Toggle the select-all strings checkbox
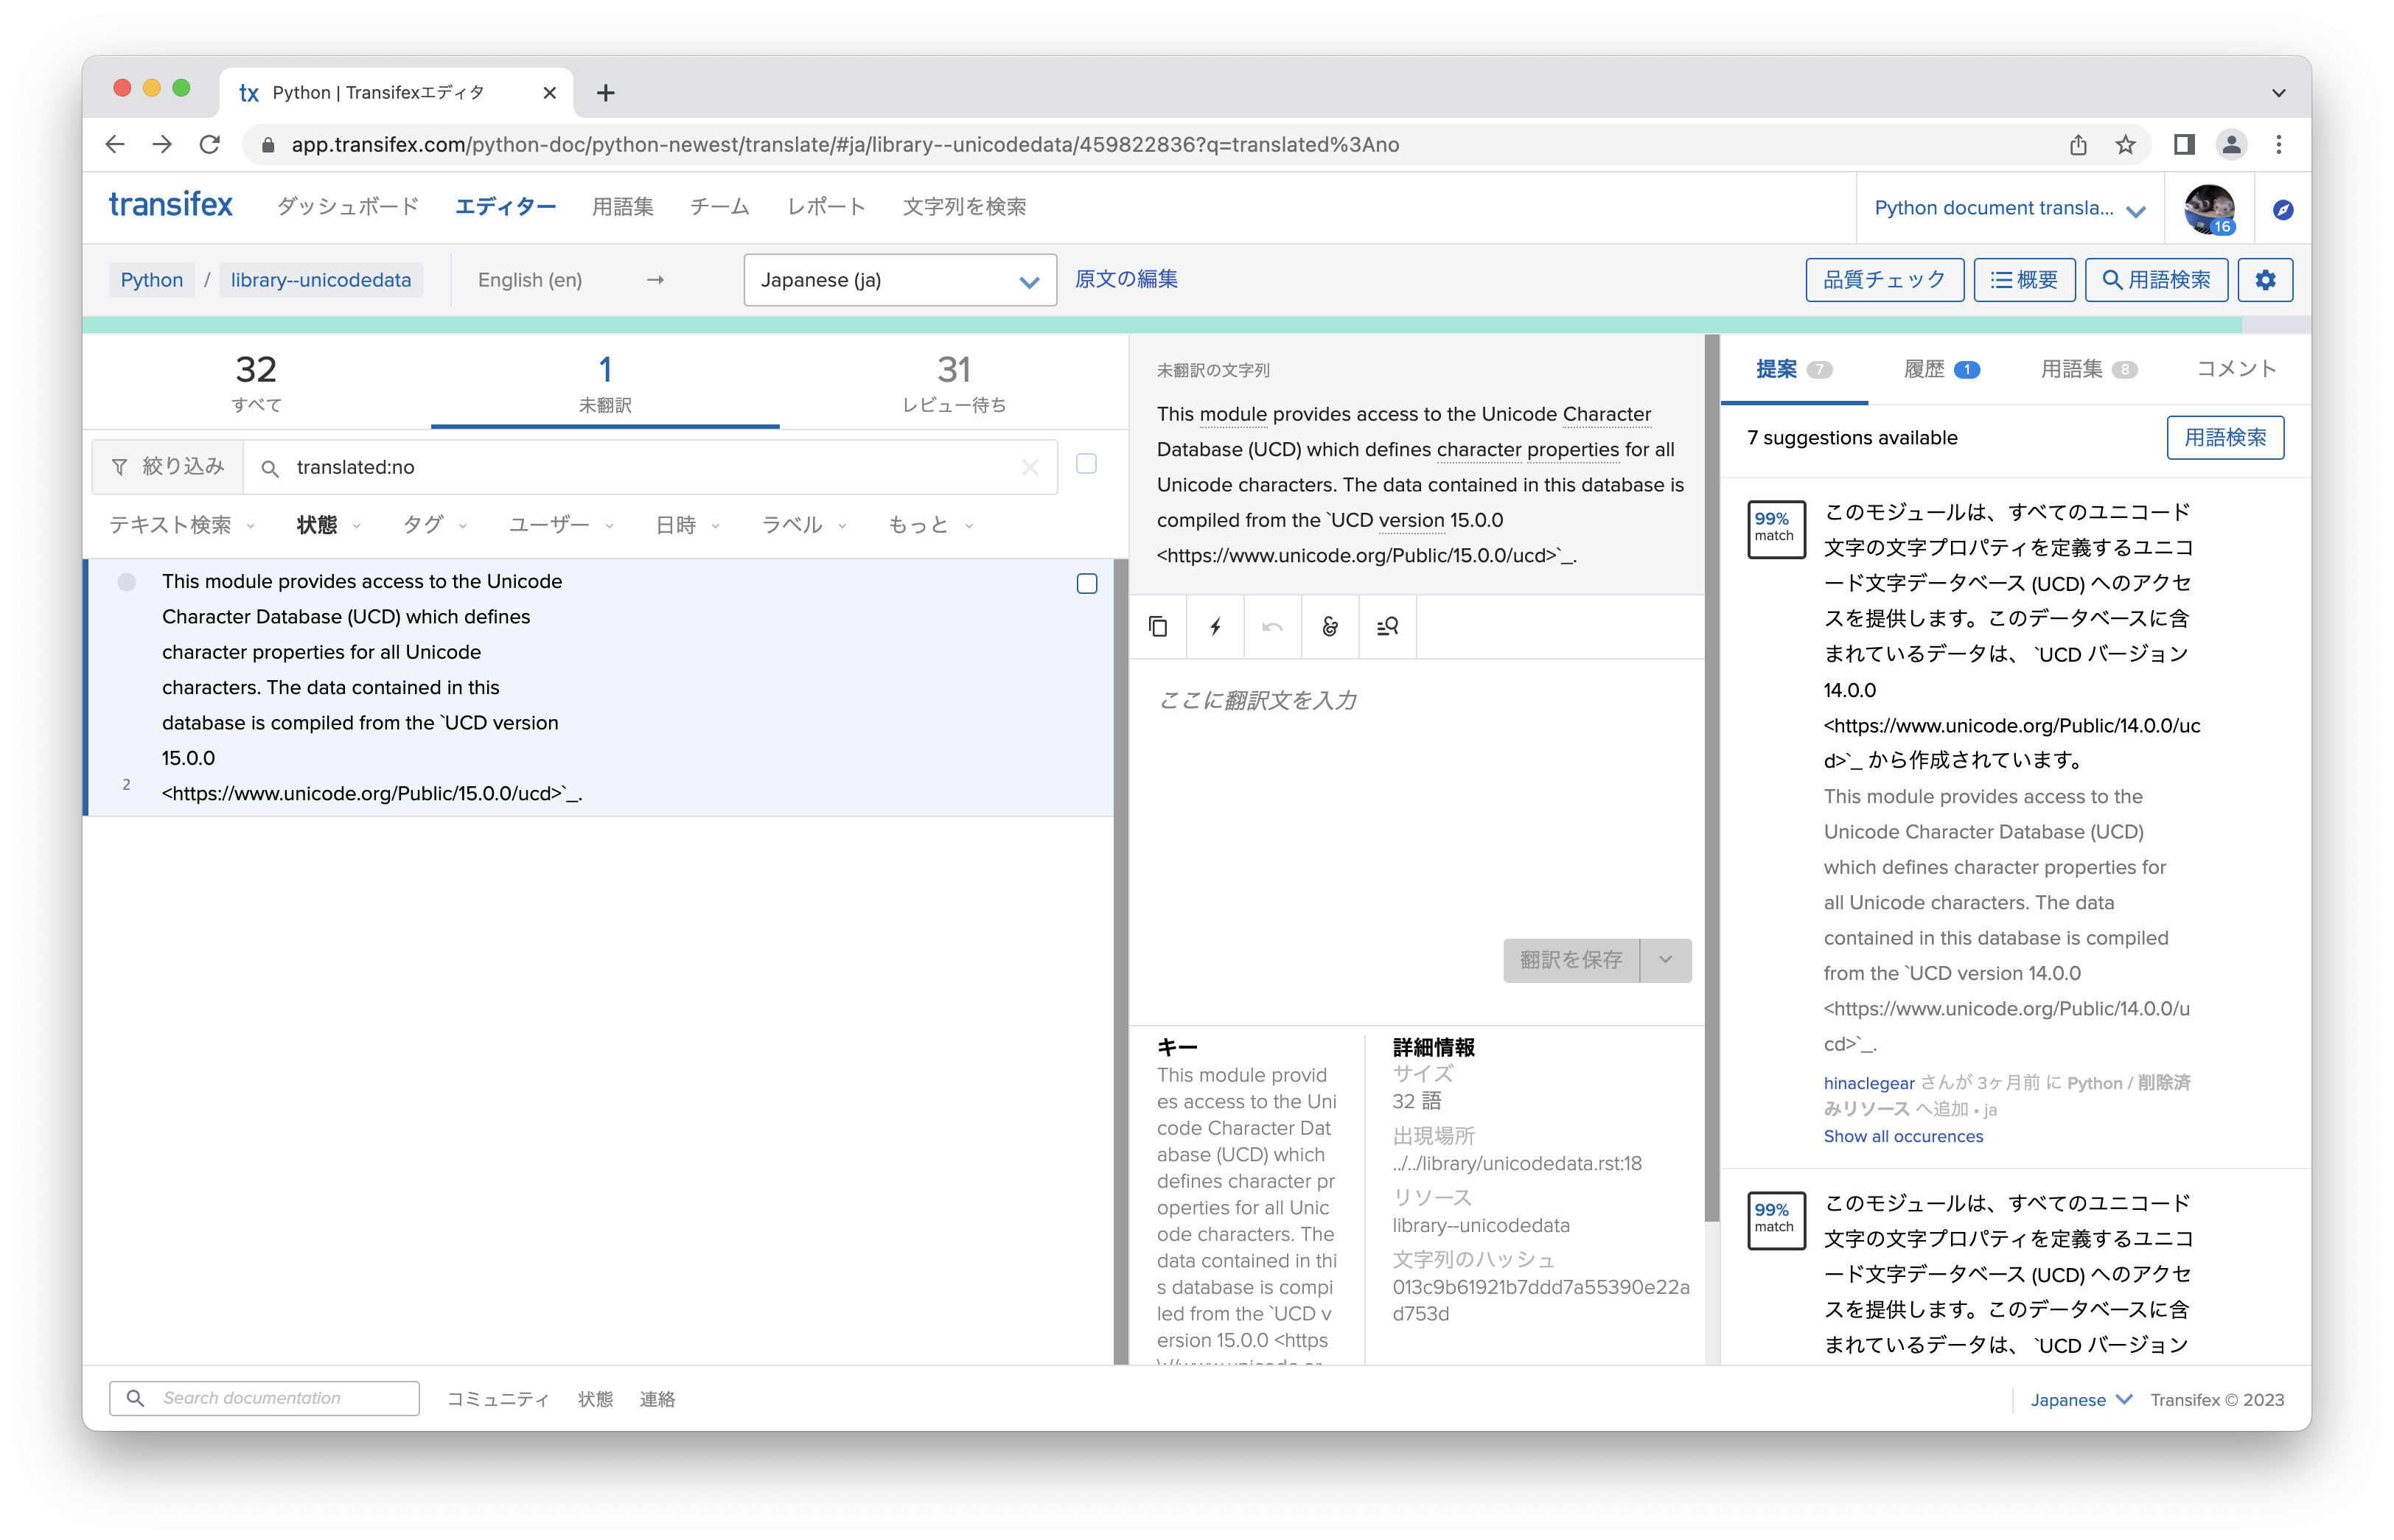Viewport: 2394px width, 1540px height. pos(1086,464)
